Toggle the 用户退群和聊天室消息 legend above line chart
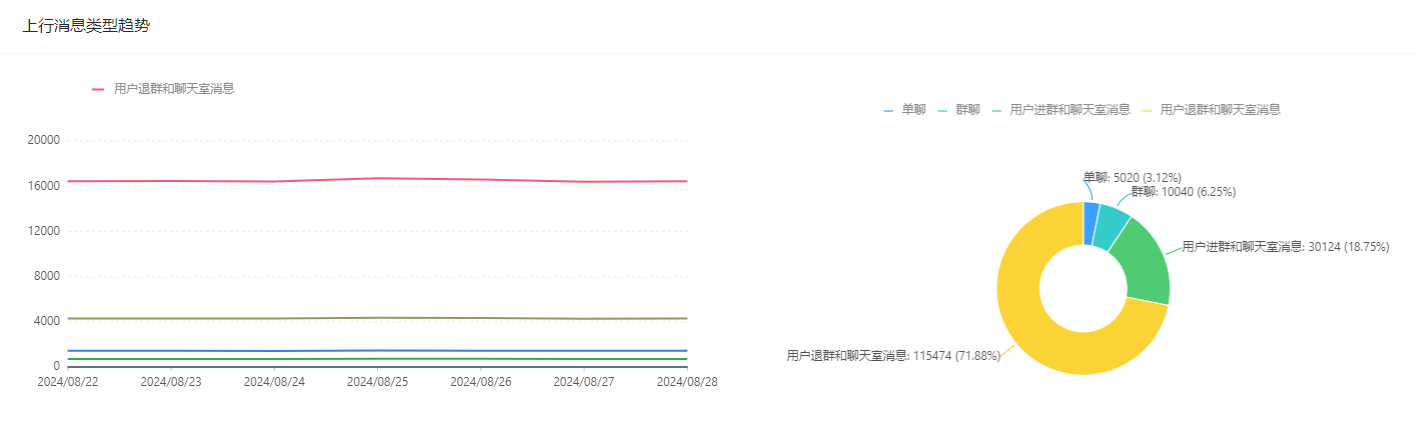This screenshot has width=1414, height=445. click(163, 89)
